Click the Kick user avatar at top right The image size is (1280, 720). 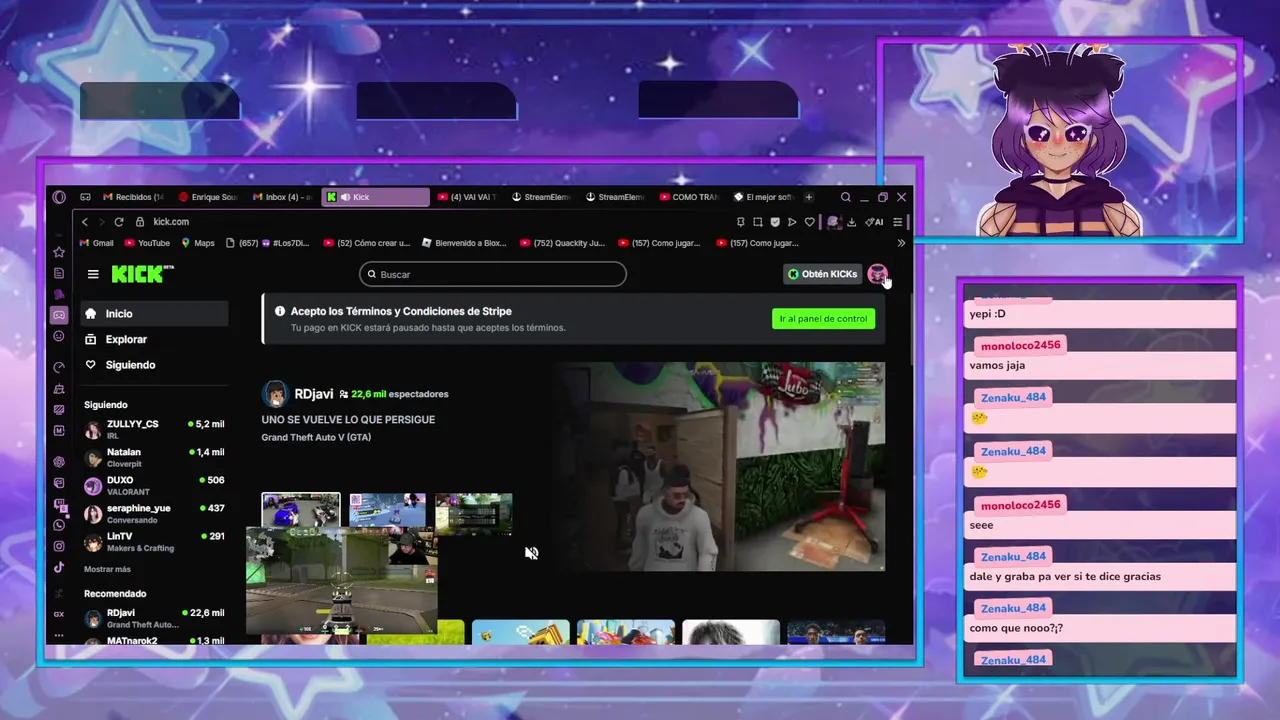pyautogui.click(x=877, y=274)
